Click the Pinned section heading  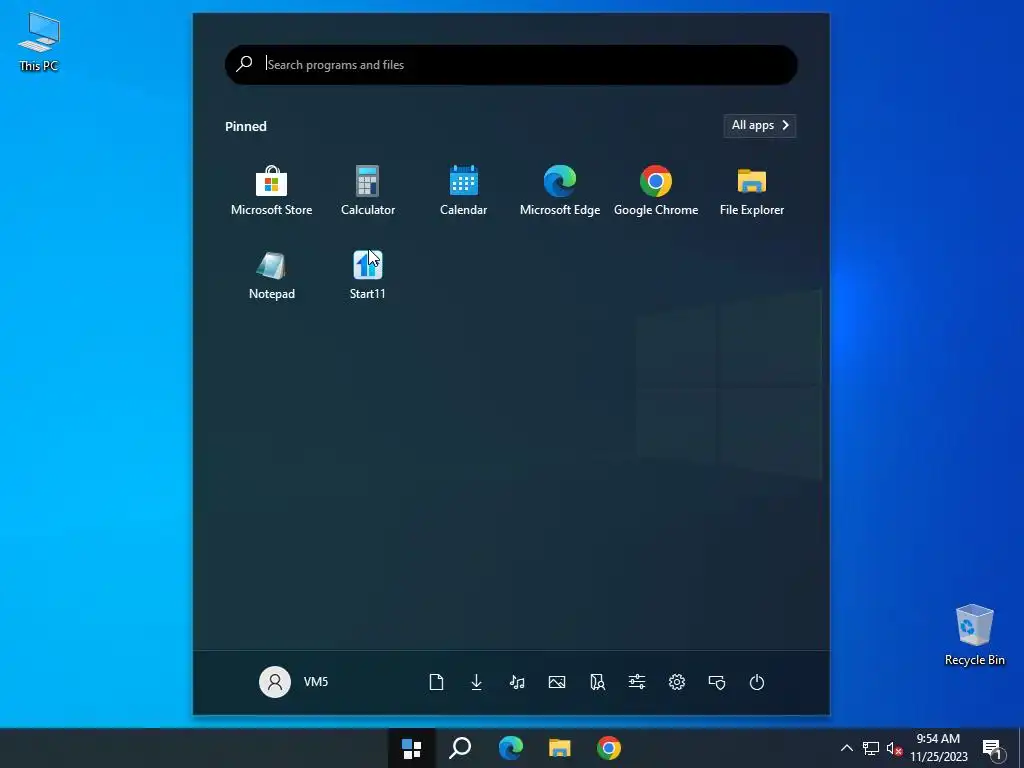[246, 126]
